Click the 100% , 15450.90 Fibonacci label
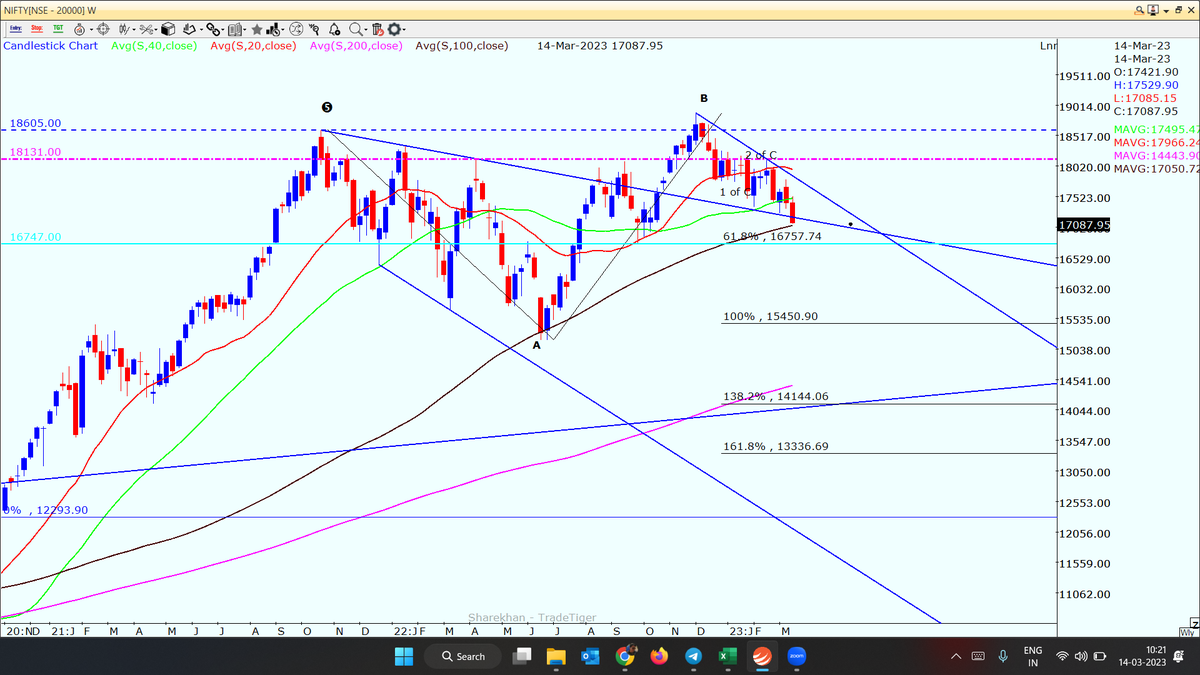Screen dimensions: 1200x675 point(770,316)
